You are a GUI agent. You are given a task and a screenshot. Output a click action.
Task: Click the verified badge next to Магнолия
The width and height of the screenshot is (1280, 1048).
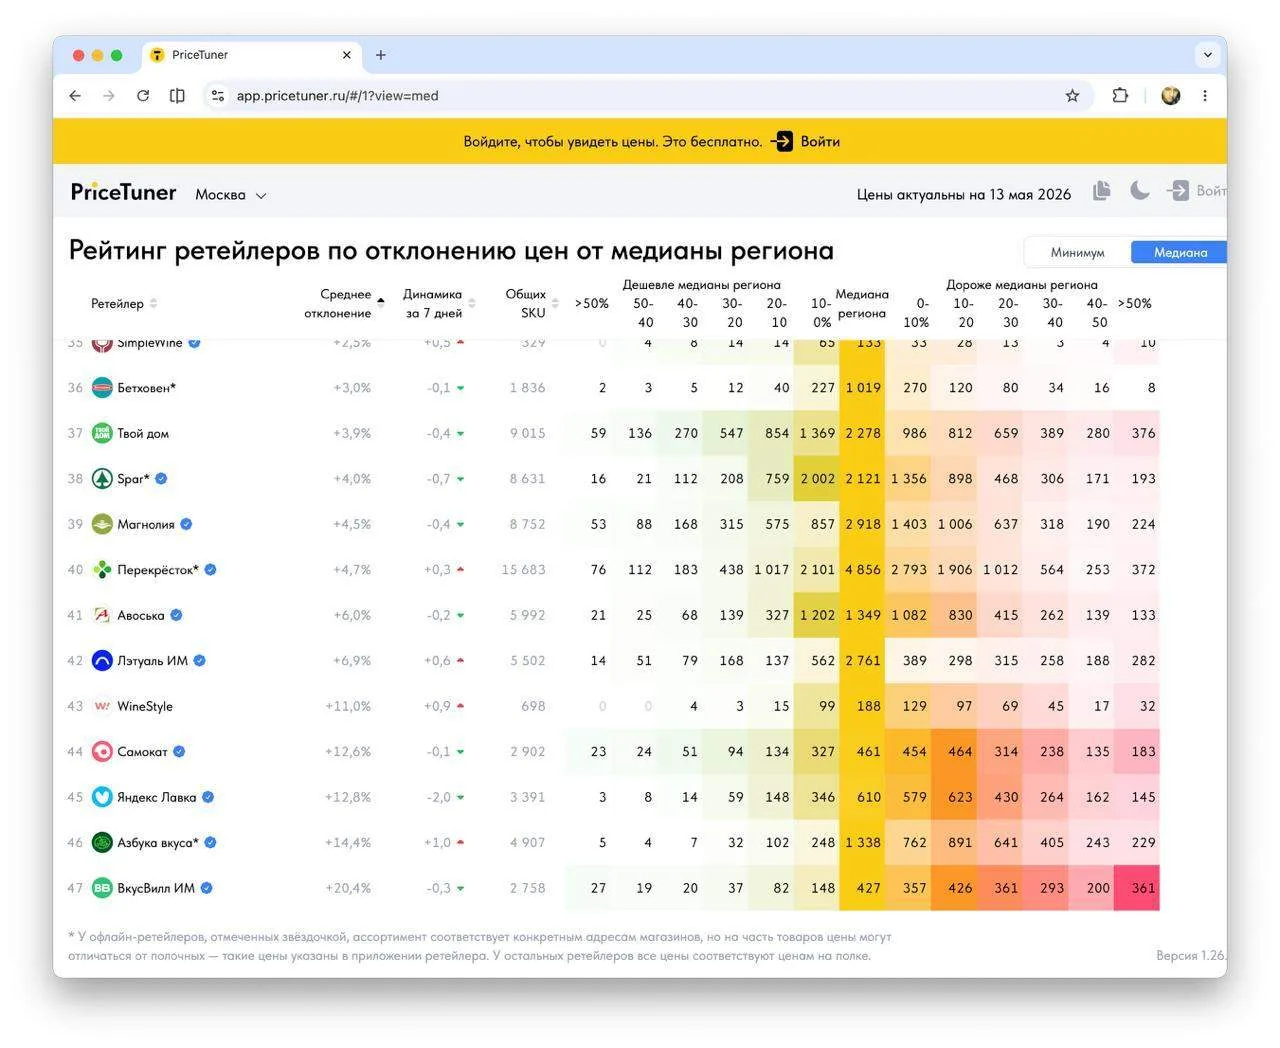click(x=186, y=524)
